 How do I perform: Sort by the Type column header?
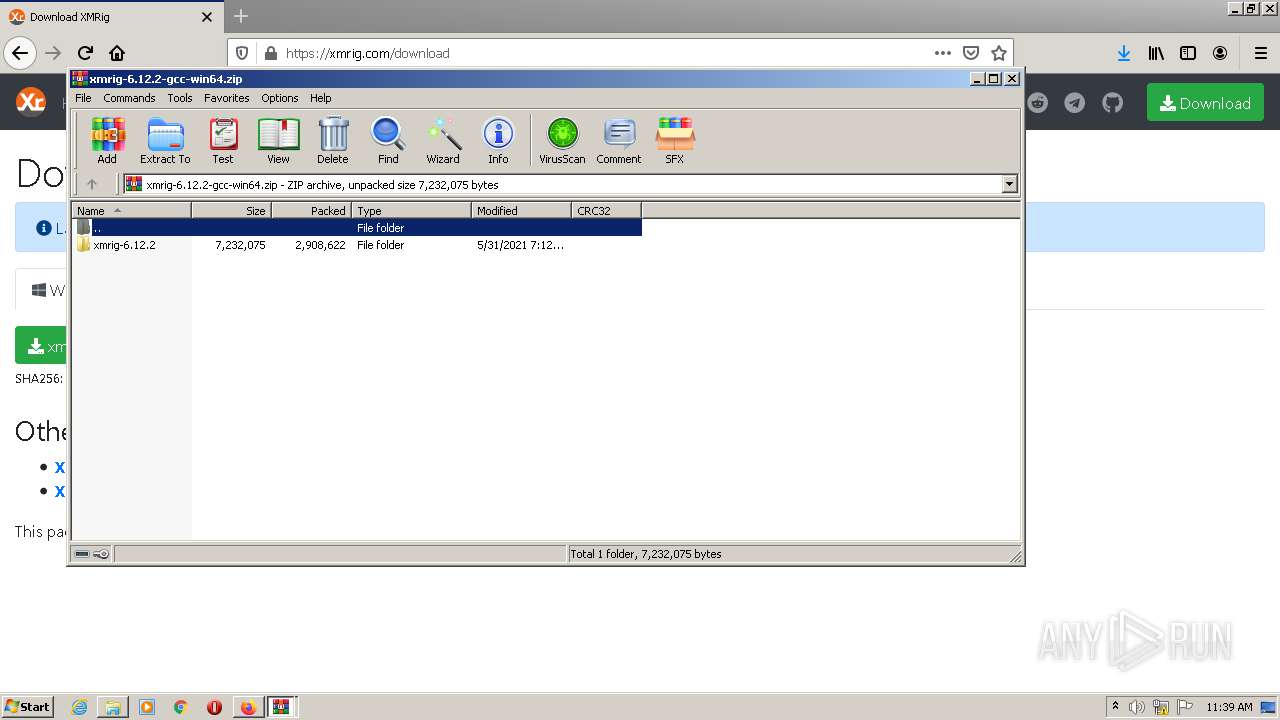pos(411,210)
